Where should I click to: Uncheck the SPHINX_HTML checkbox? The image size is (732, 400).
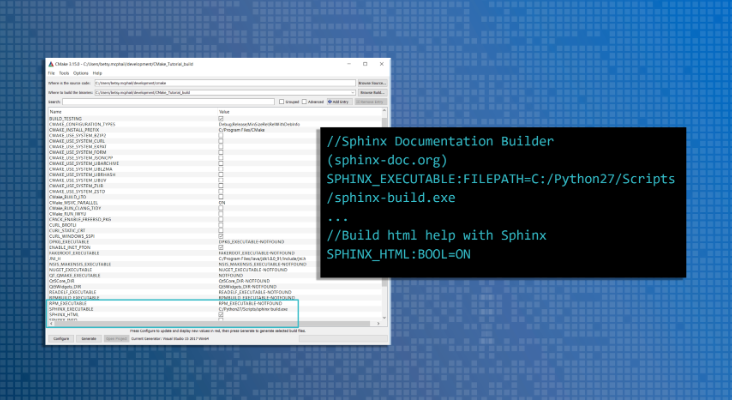[x=221, y=315]
